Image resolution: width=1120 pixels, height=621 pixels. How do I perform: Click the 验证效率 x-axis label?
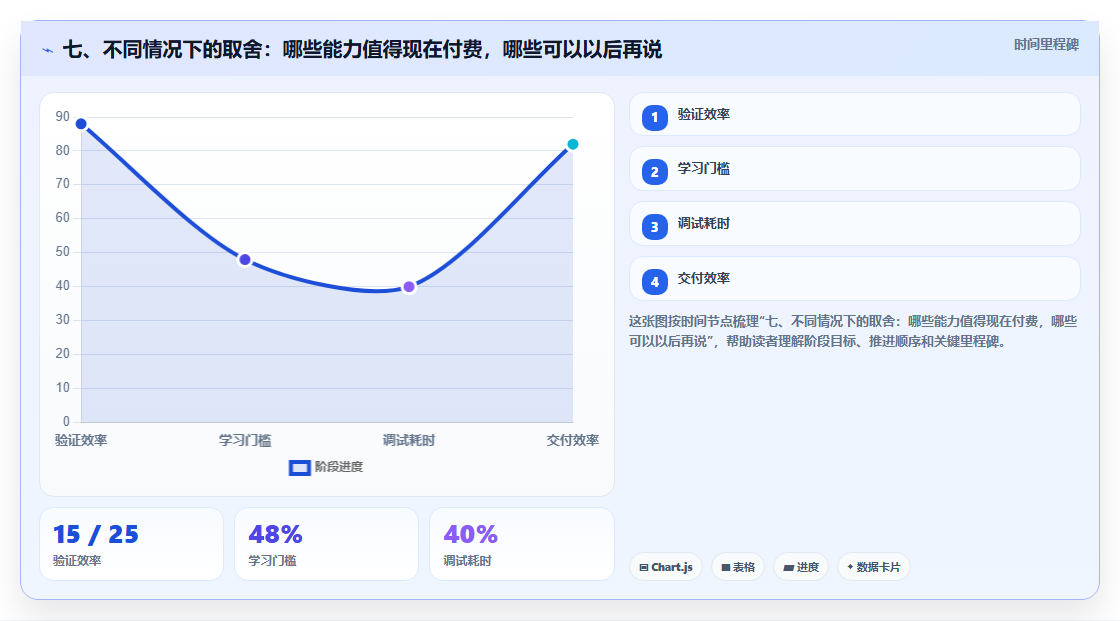coord(81,441)
